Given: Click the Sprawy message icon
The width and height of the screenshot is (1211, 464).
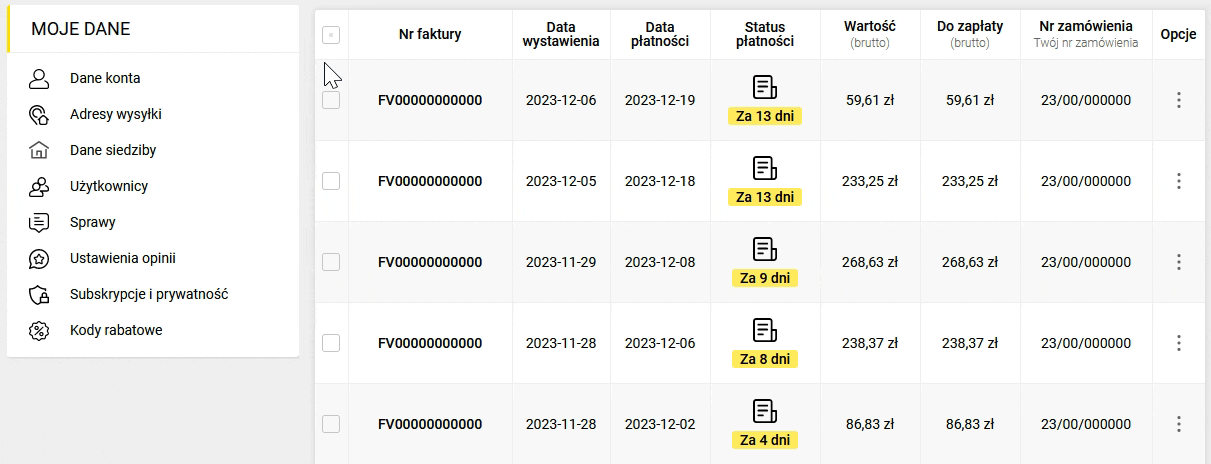Looking at the screenshot, I should click(39, 222).
